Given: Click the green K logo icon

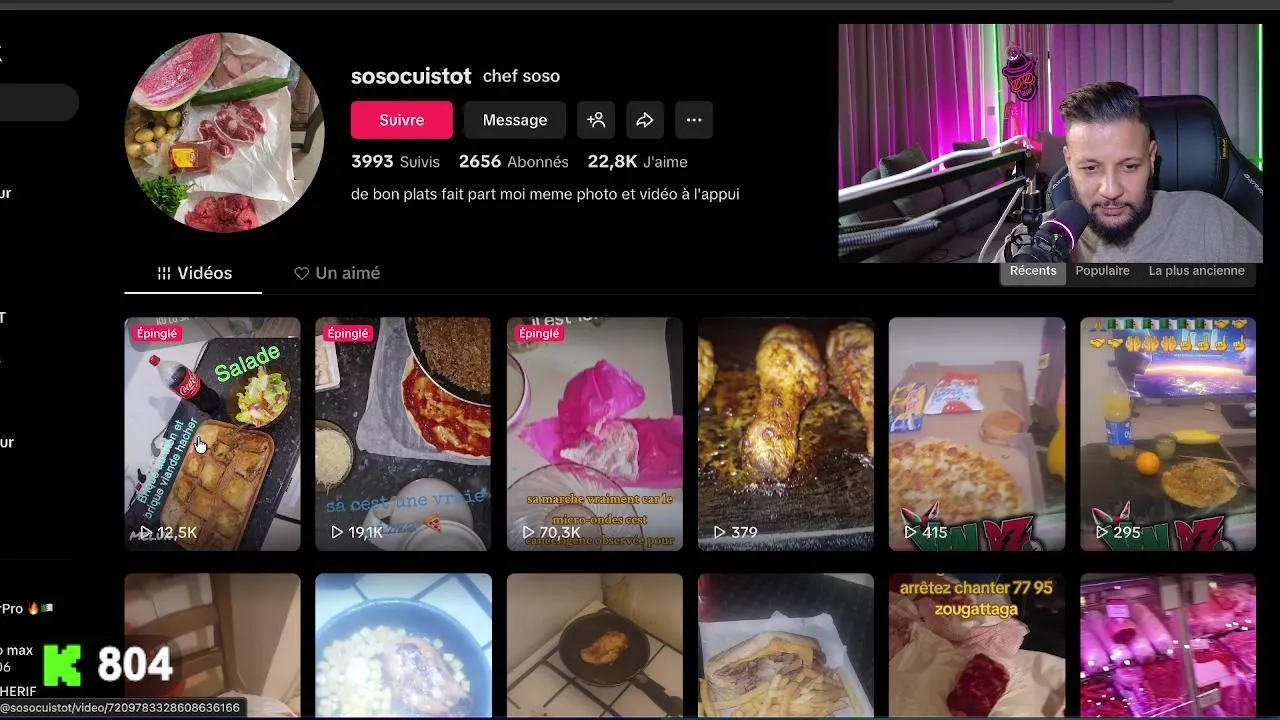Looking at the screenshot, I should 62,664.
